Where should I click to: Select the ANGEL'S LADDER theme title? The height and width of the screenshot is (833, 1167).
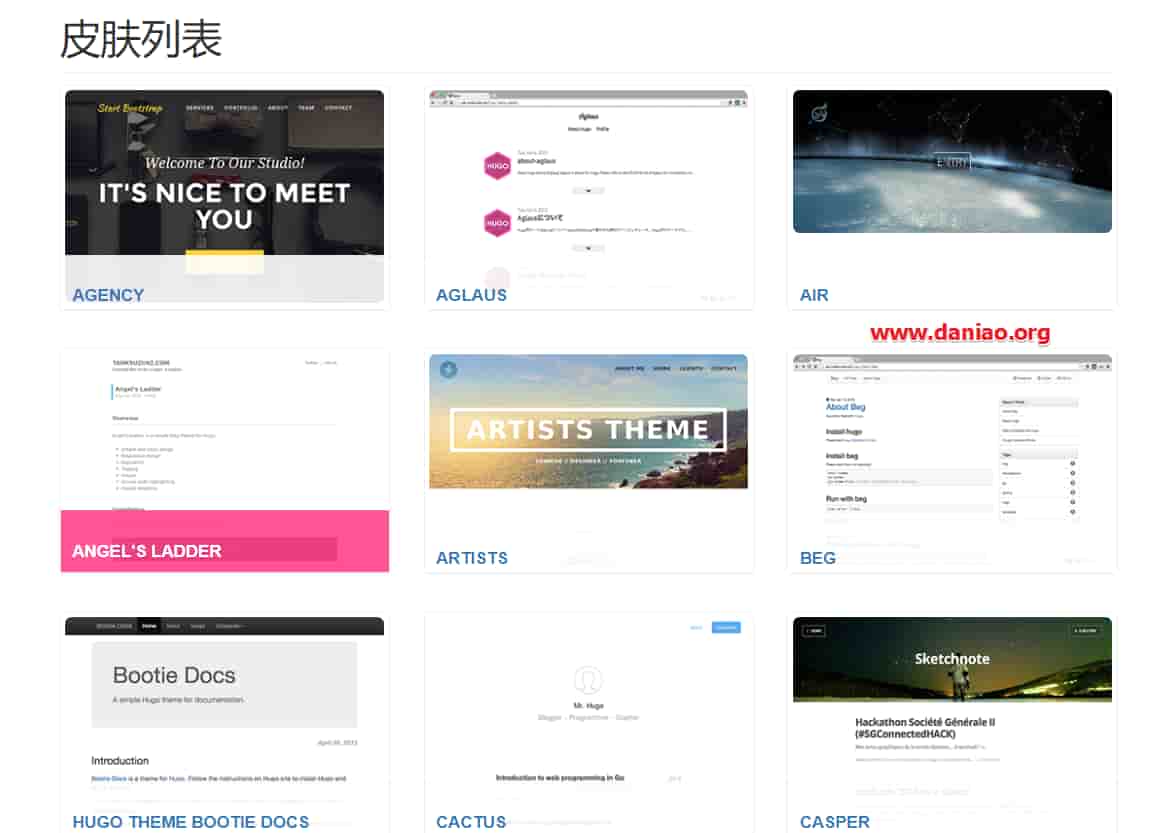click(x=147, y=552)
